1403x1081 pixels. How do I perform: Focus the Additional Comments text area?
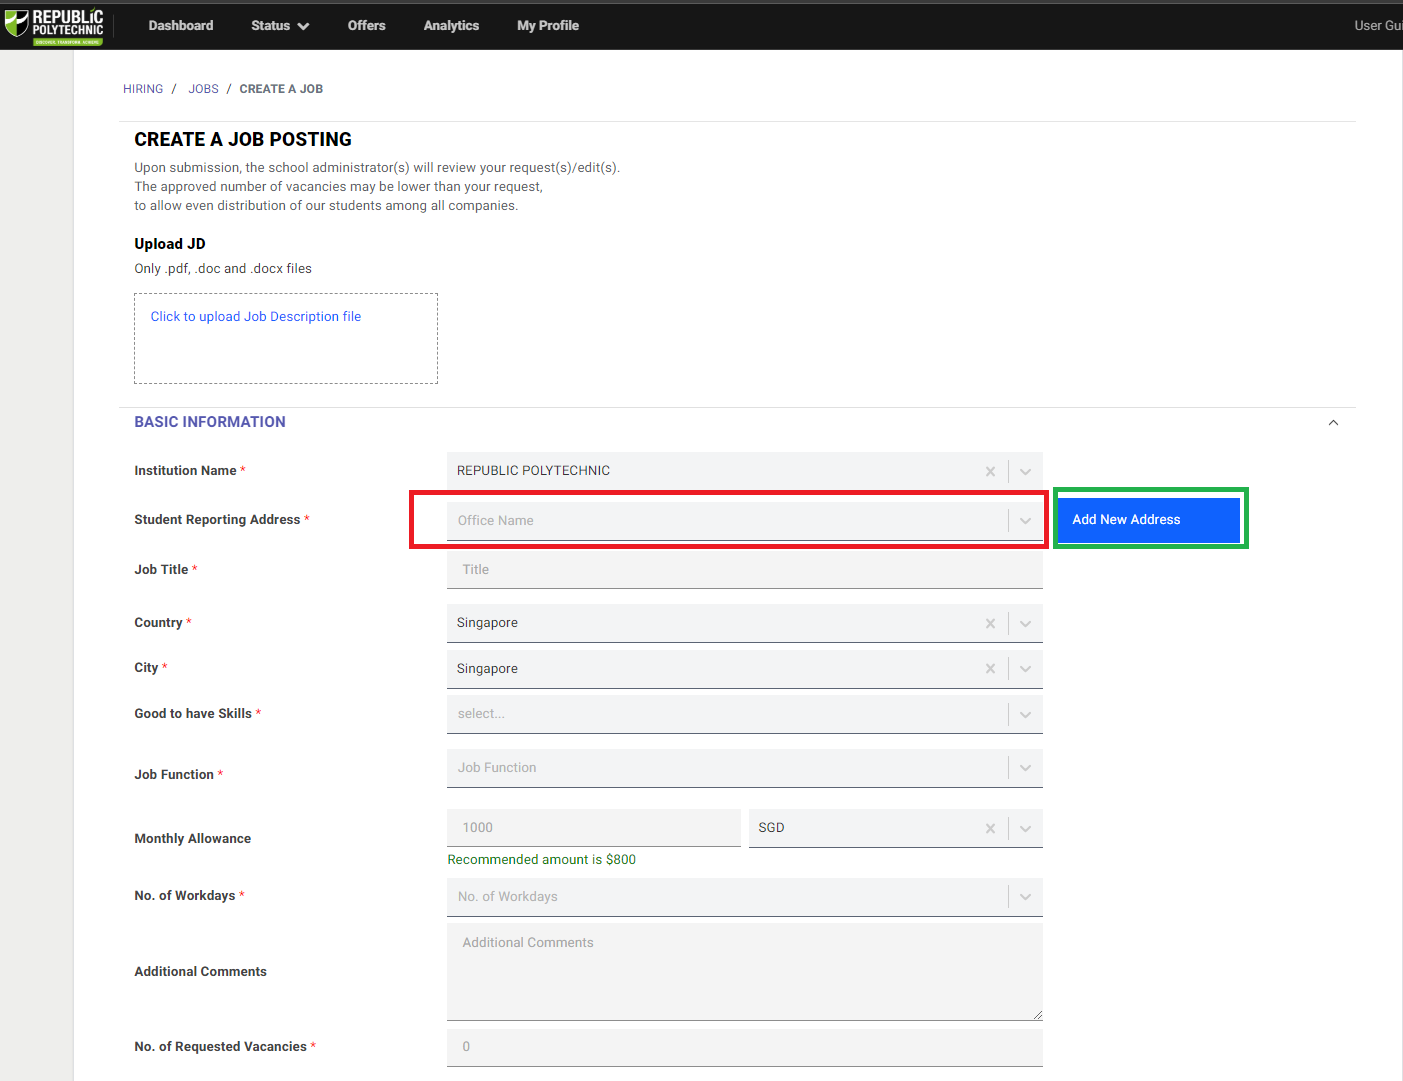(x=744, y=971)
